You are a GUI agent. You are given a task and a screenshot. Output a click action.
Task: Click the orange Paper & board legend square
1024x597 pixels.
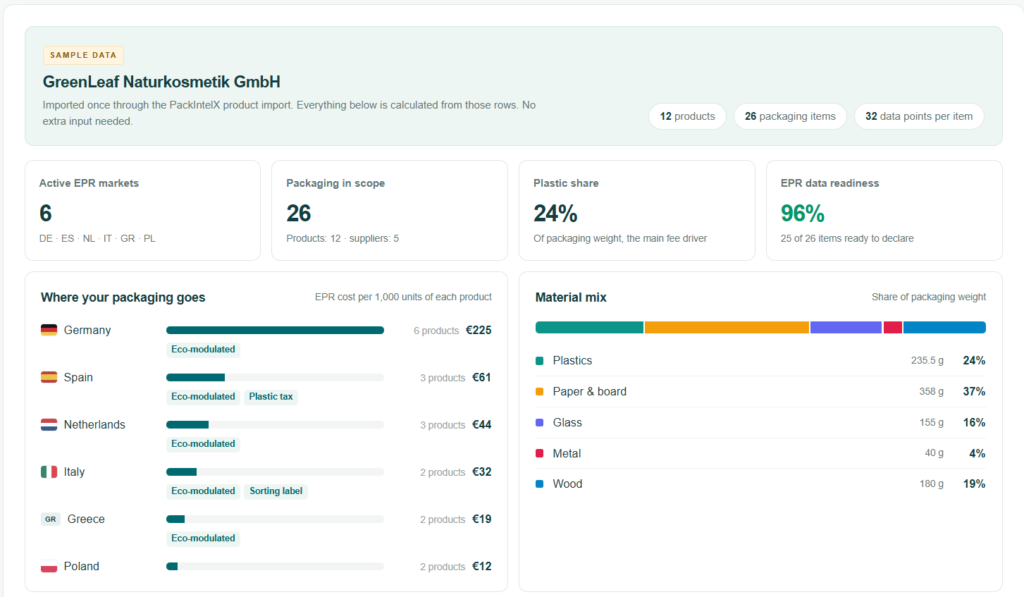point(539,391)
